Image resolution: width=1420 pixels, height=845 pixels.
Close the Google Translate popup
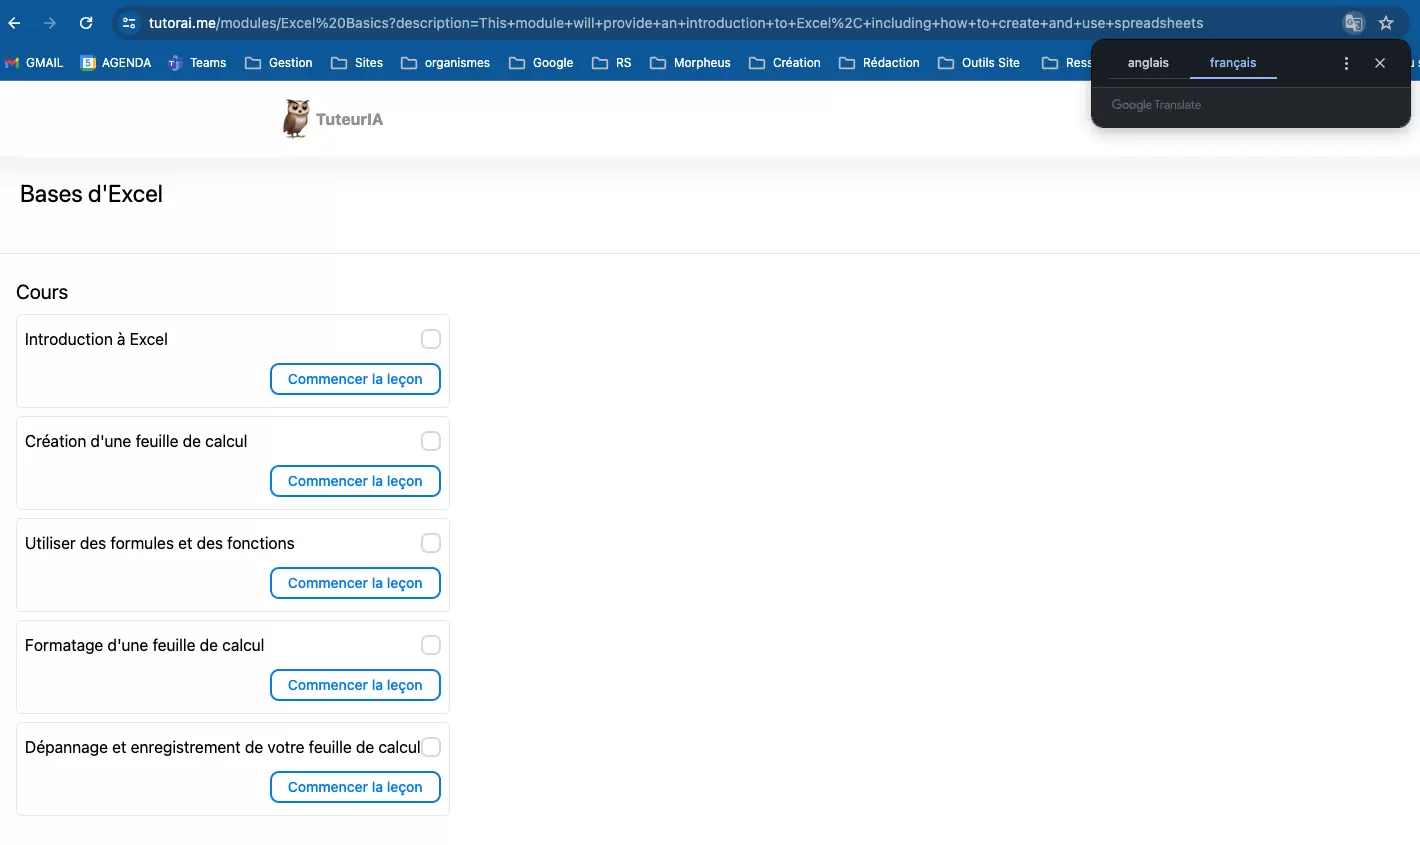(x=1380, y=63)
